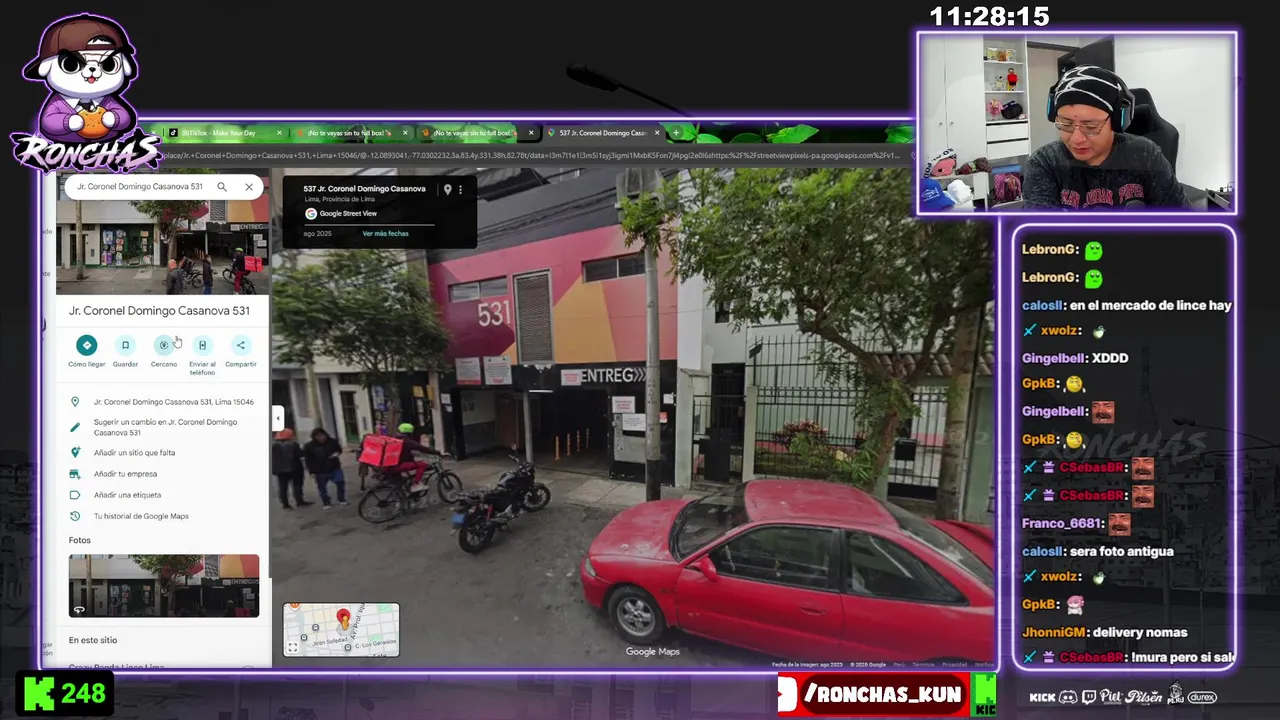Expand the minimap with the fullscreen icon

pos(293,648)
